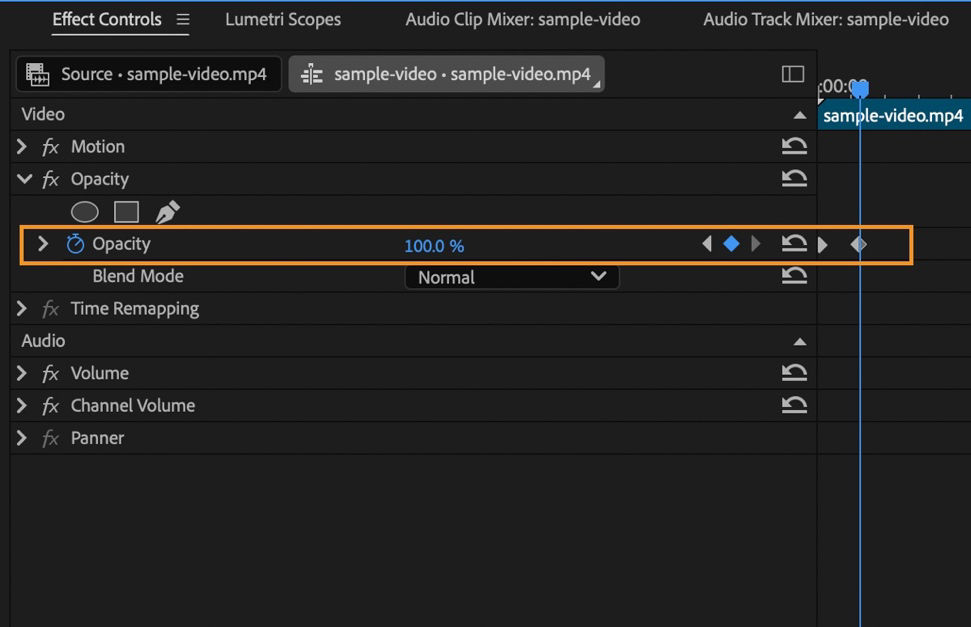This screenshot has height=627, width=971.
Task: Create an ellipse mask on Opacity
Action: point(84,211)
